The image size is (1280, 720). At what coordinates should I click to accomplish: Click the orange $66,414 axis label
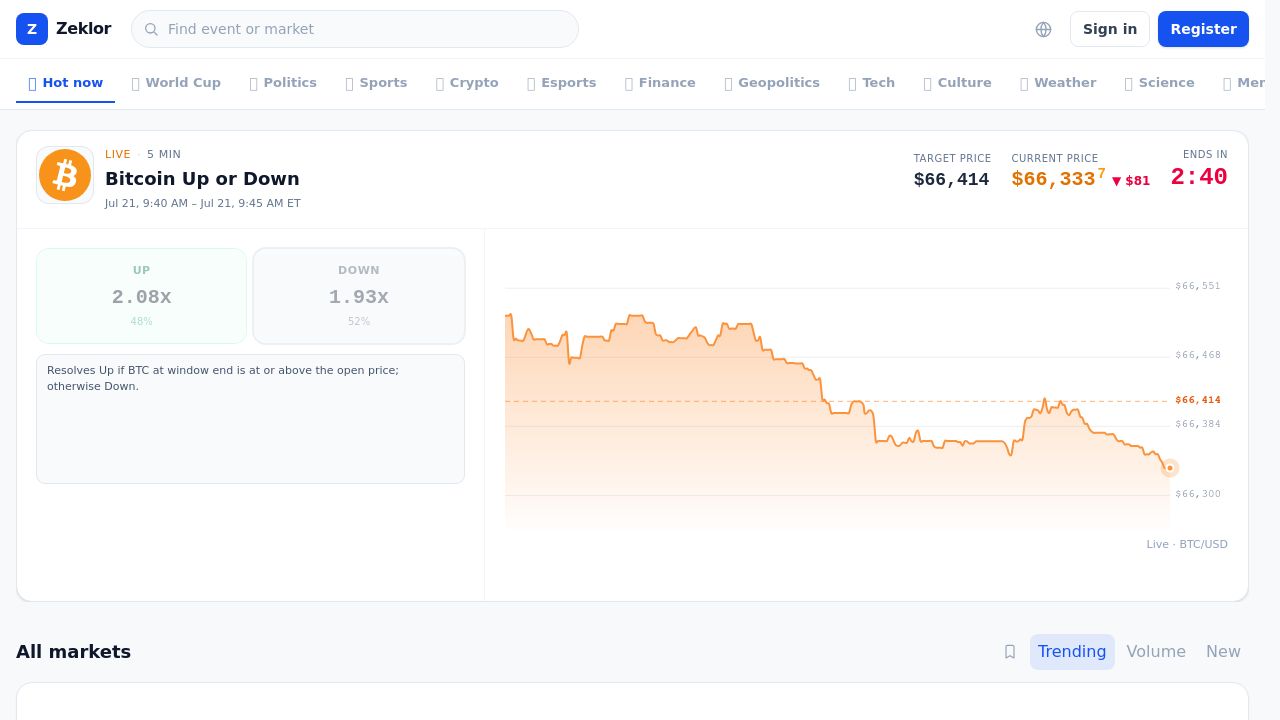tap(1198, 400)
